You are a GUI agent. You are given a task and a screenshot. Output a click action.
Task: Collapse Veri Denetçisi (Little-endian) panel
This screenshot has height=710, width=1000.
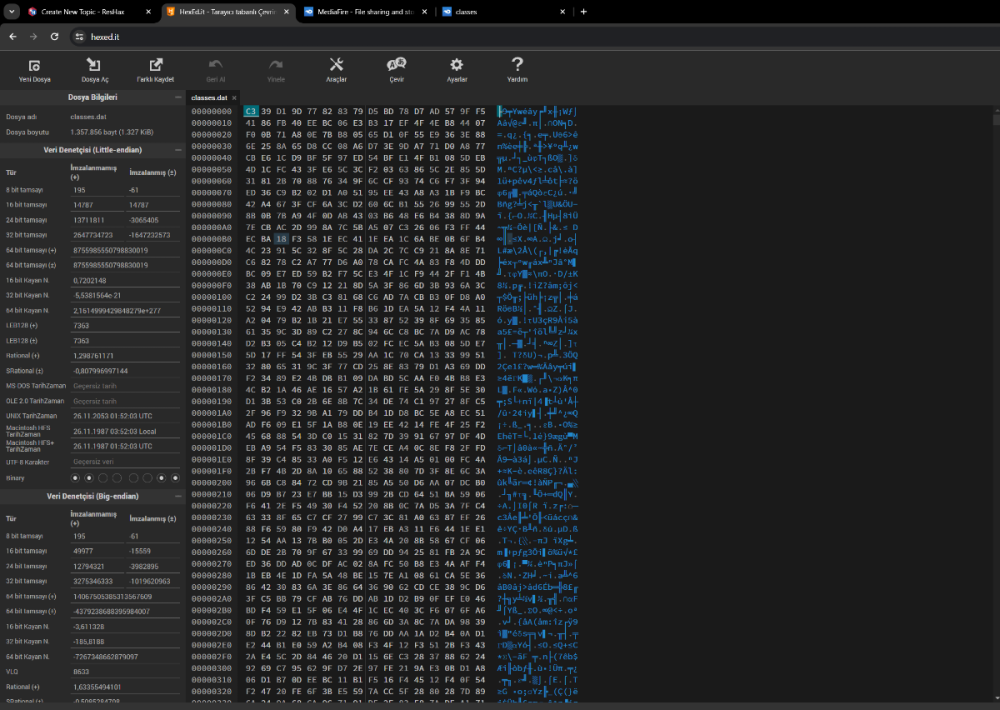coord(178,150)
